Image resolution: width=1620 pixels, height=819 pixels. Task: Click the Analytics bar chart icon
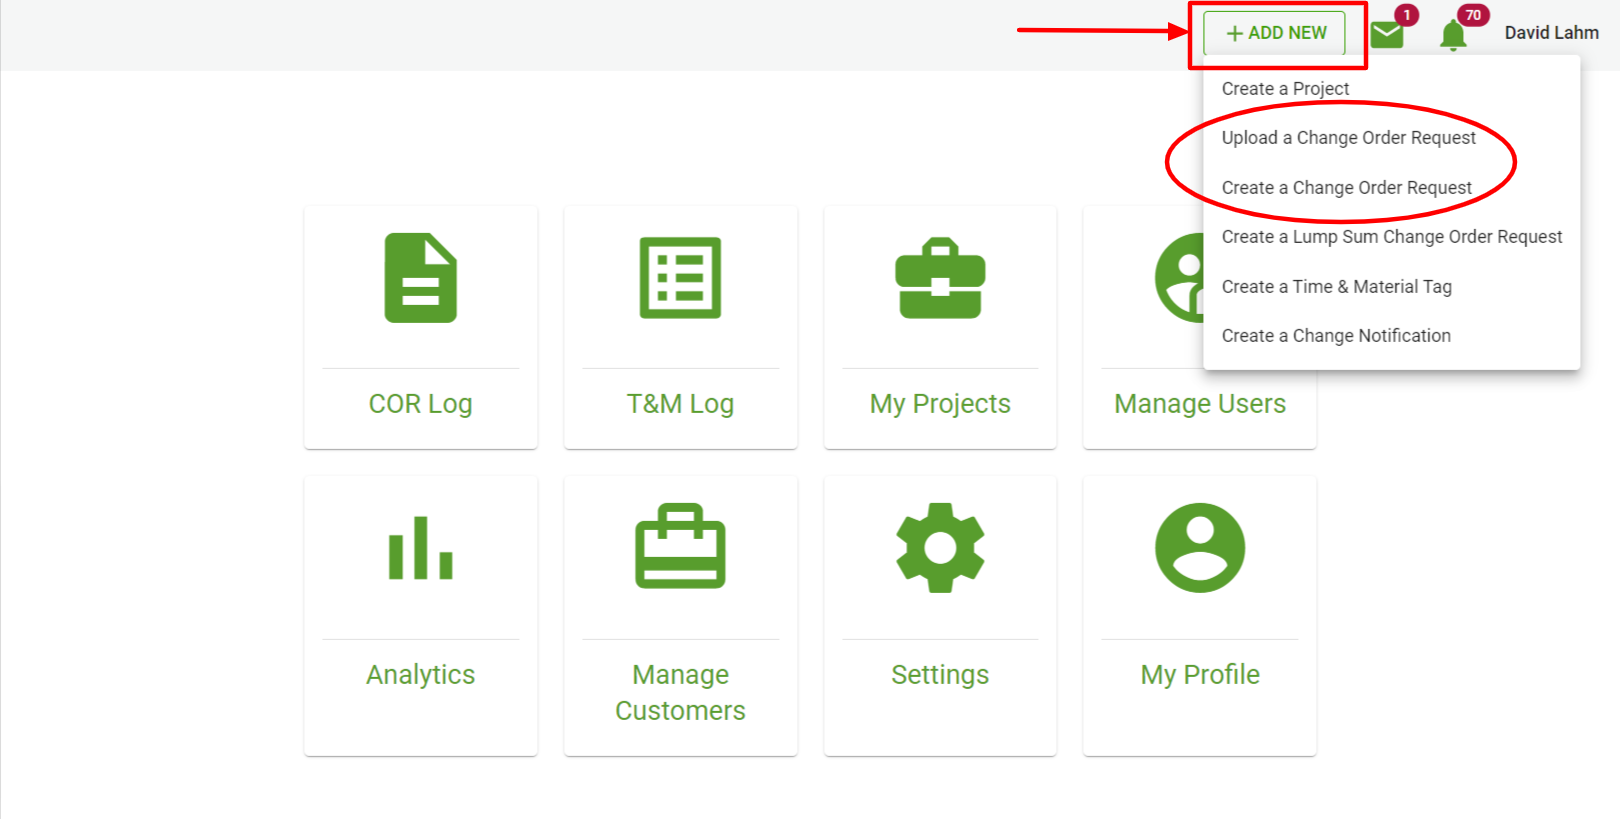tap(421, 548)
